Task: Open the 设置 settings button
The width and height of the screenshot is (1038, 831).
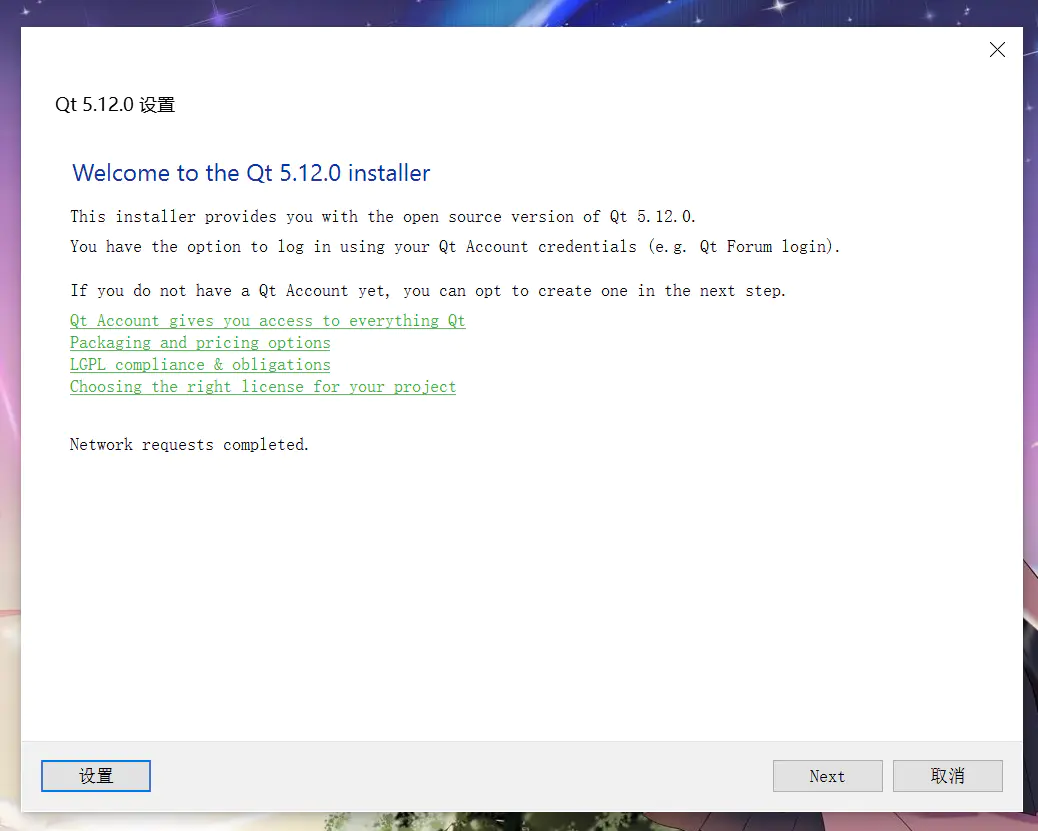Action: click(x=96, y=776)
